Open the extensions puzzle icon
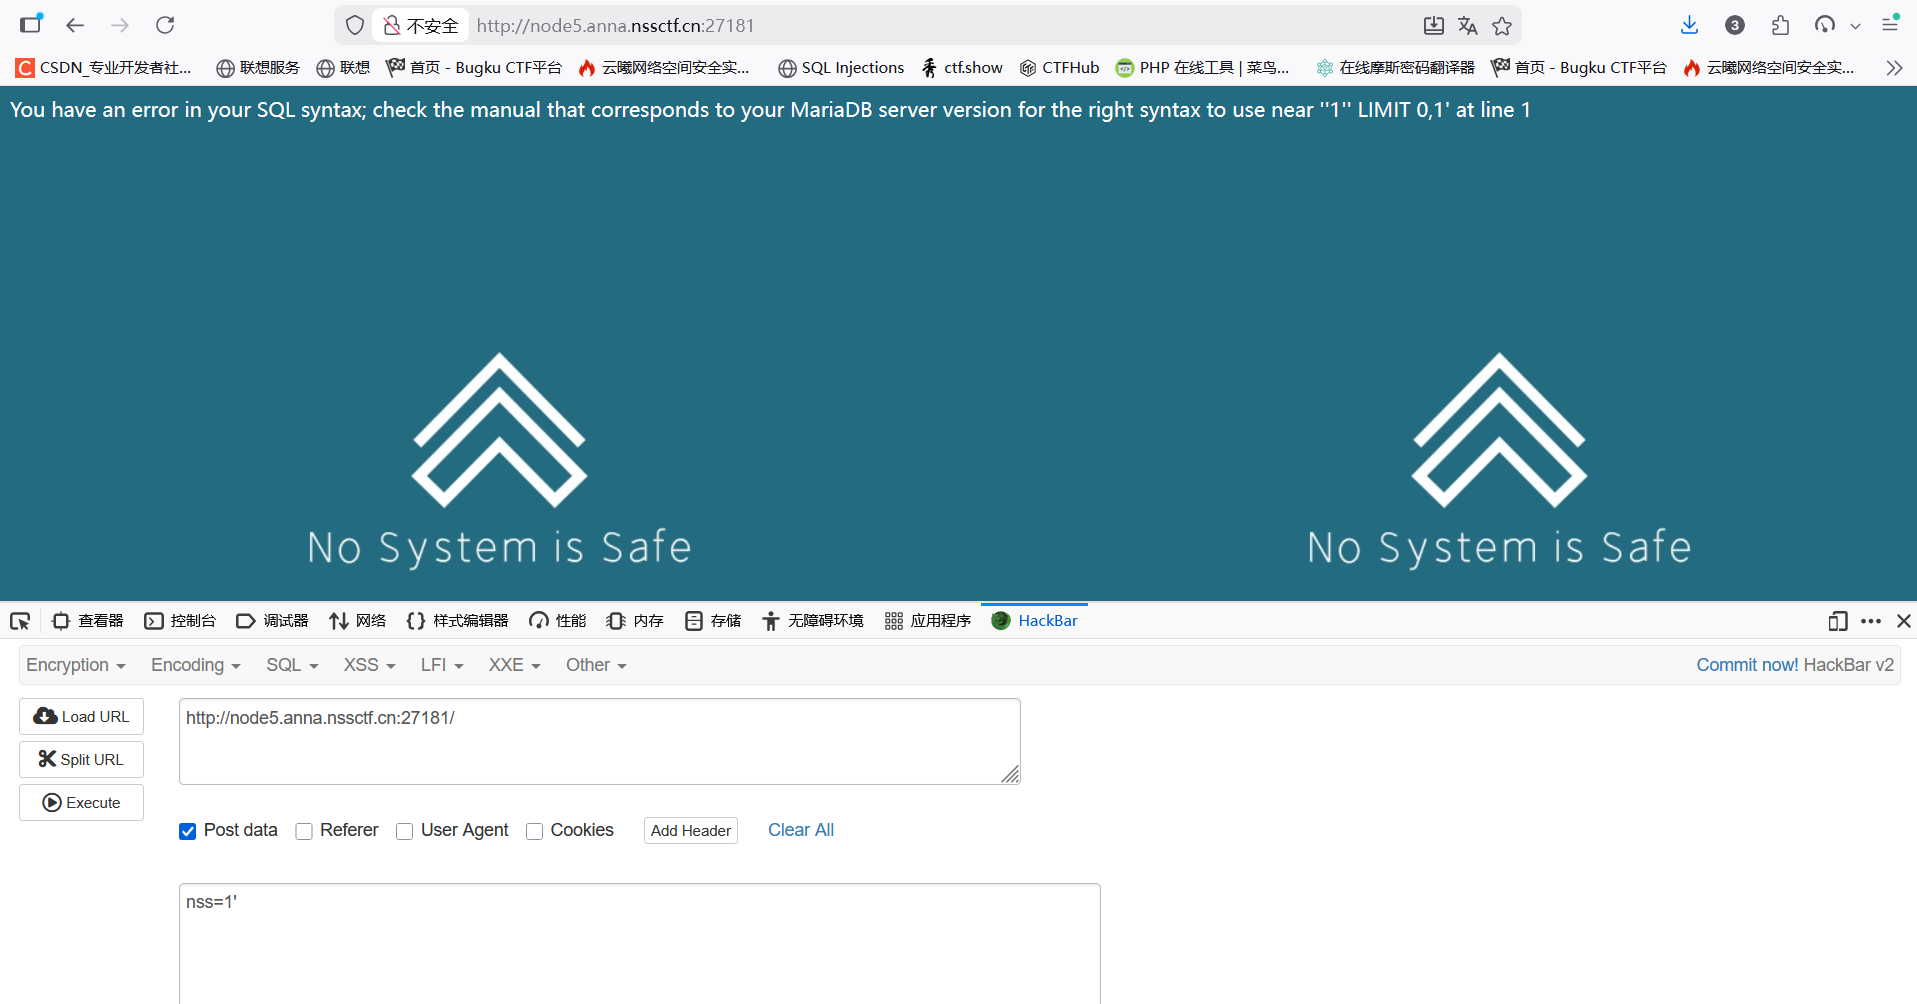Screen dimensions: 1917x1004 click(x=1780, y=25)
